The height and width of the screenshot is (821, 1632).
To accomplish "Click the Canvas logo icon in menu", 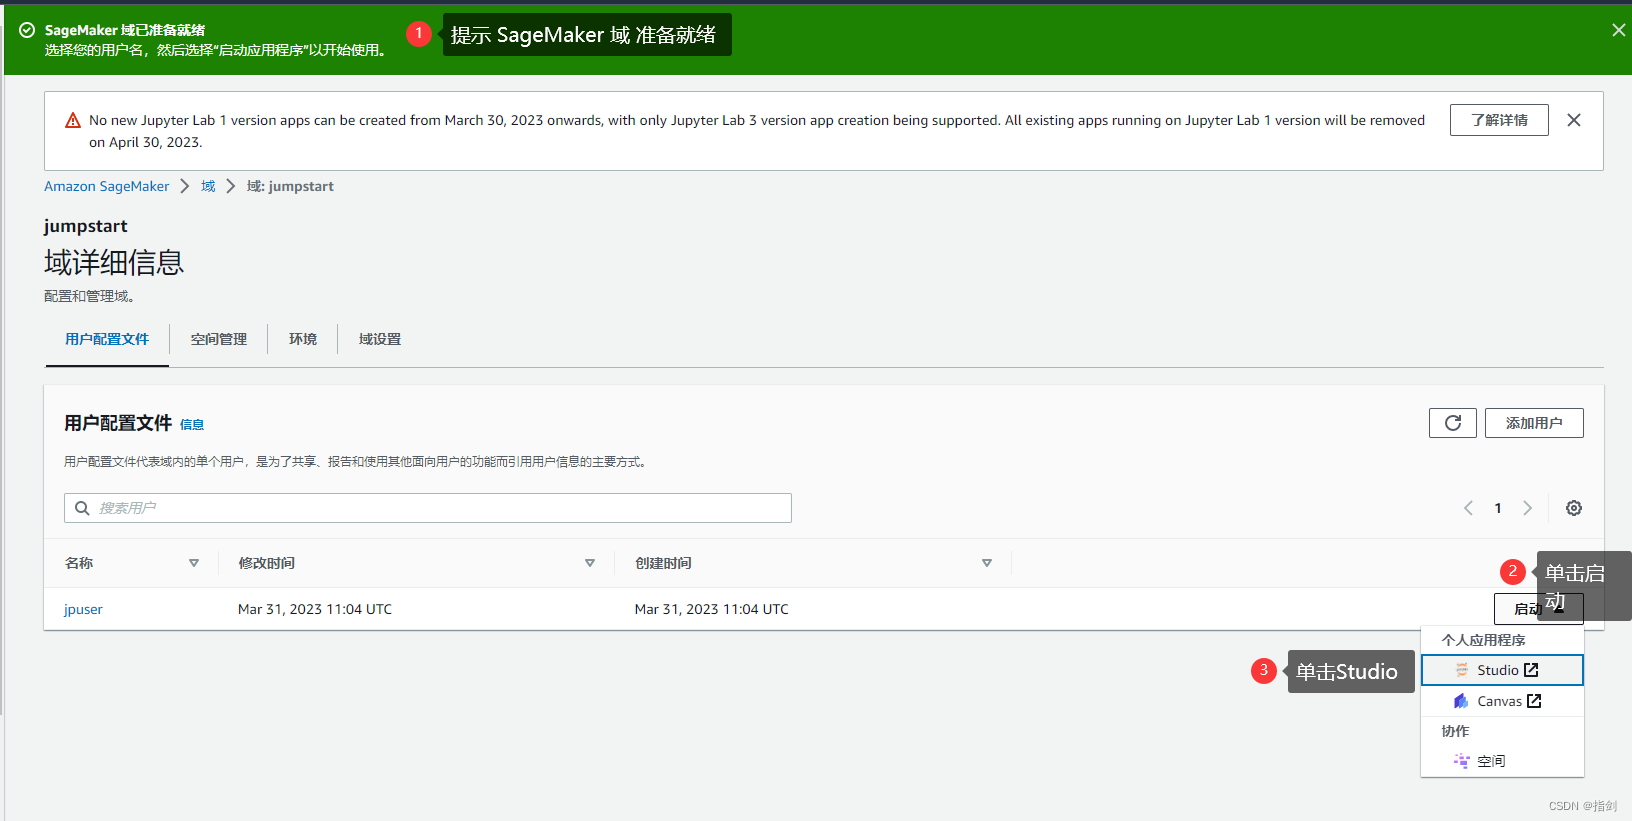I will coord(1462,701).
